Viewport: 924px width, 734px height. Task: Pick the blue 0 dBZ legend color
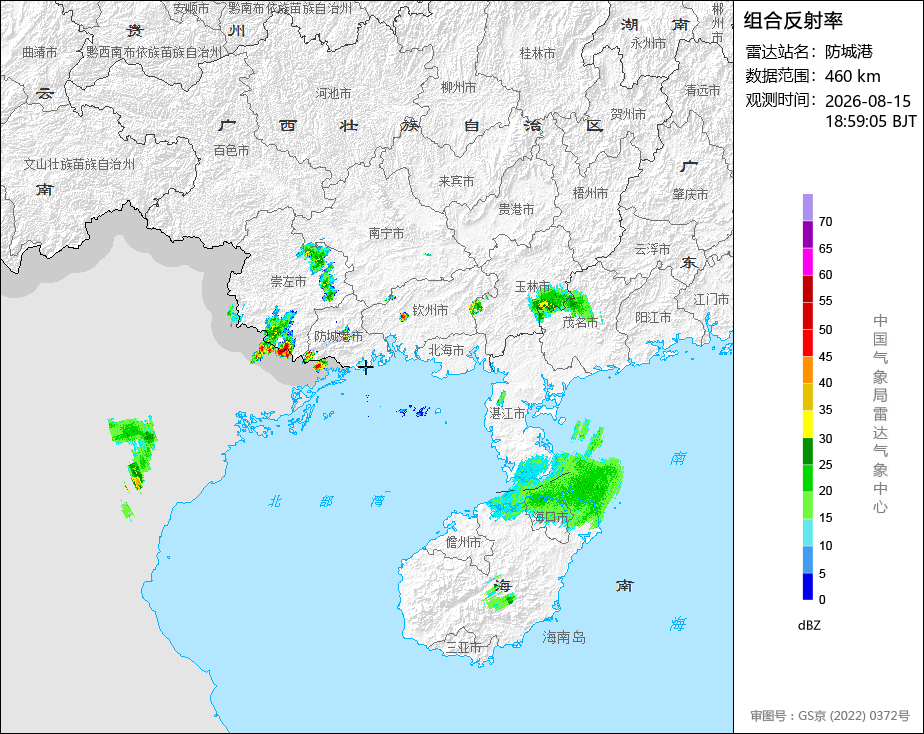[x=808, y=586]
